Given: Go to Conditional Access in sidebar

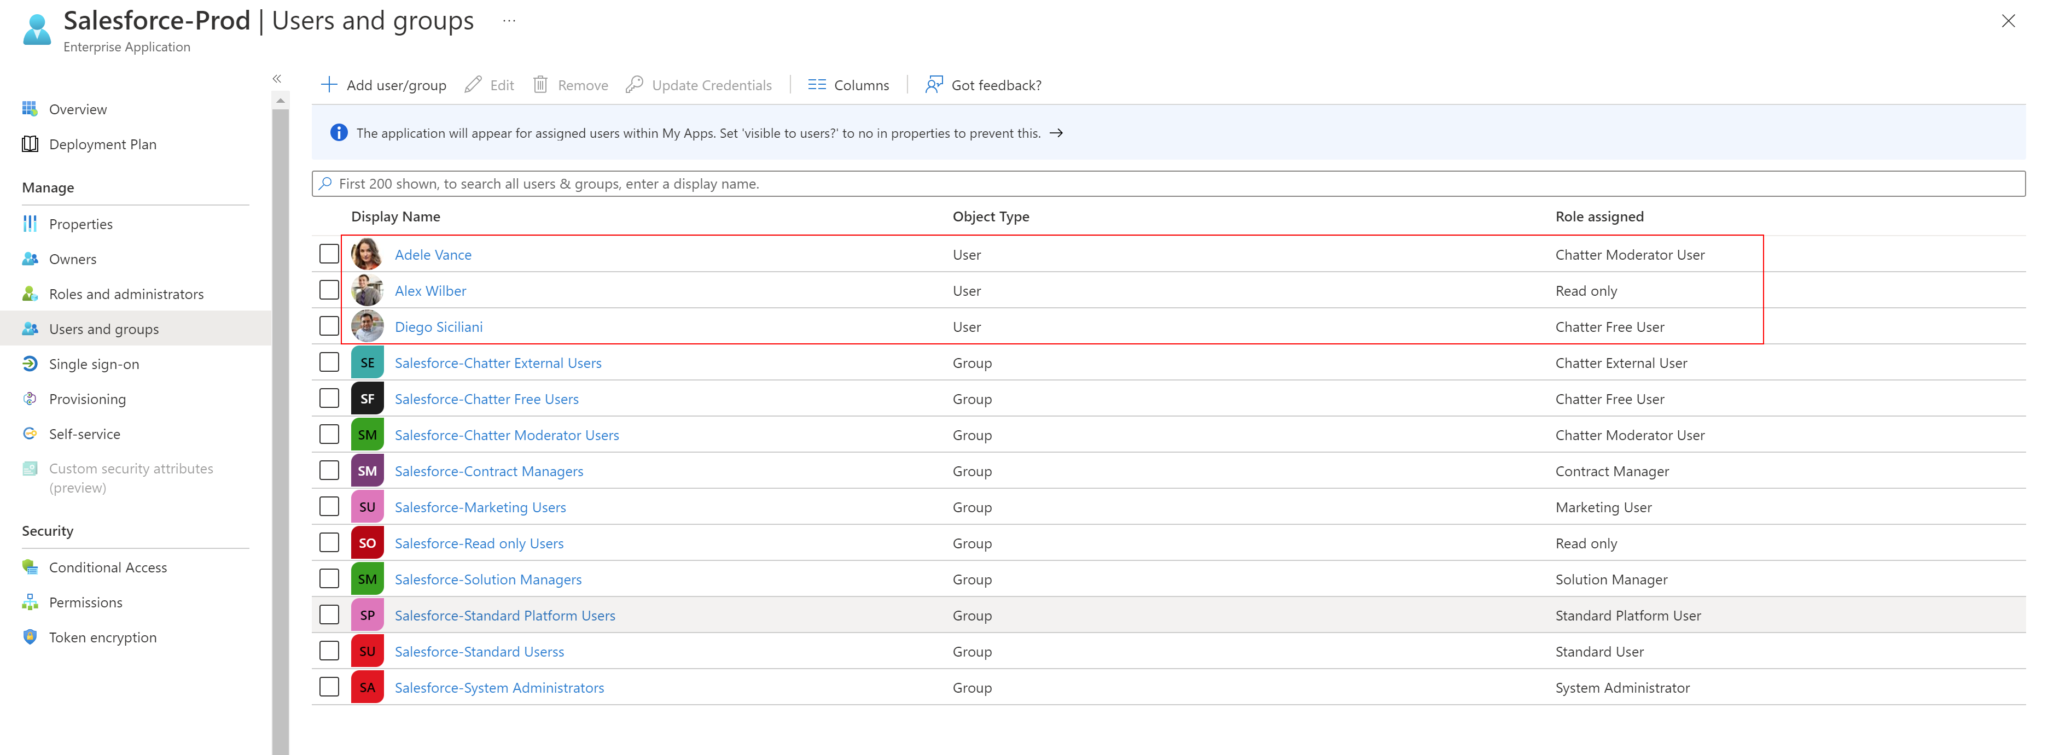Looking at the screenshot, I should pyautogui.click(x=108, y=567).
